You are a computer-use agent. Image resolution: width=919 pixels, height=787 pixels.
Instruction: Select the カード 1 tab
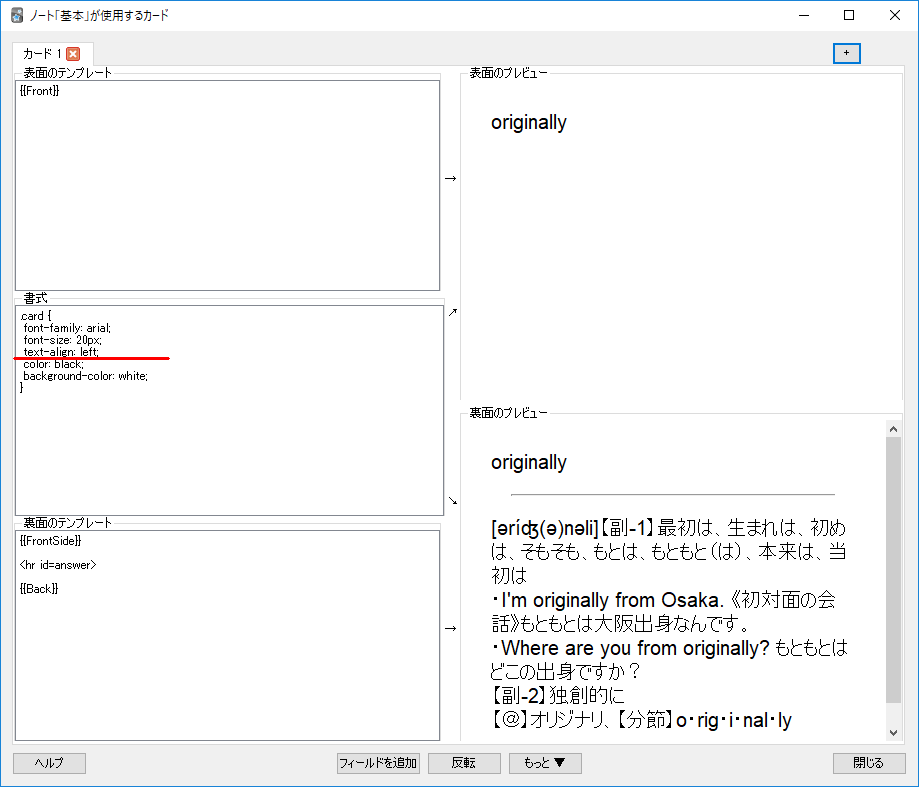click(x=52, y=54)
